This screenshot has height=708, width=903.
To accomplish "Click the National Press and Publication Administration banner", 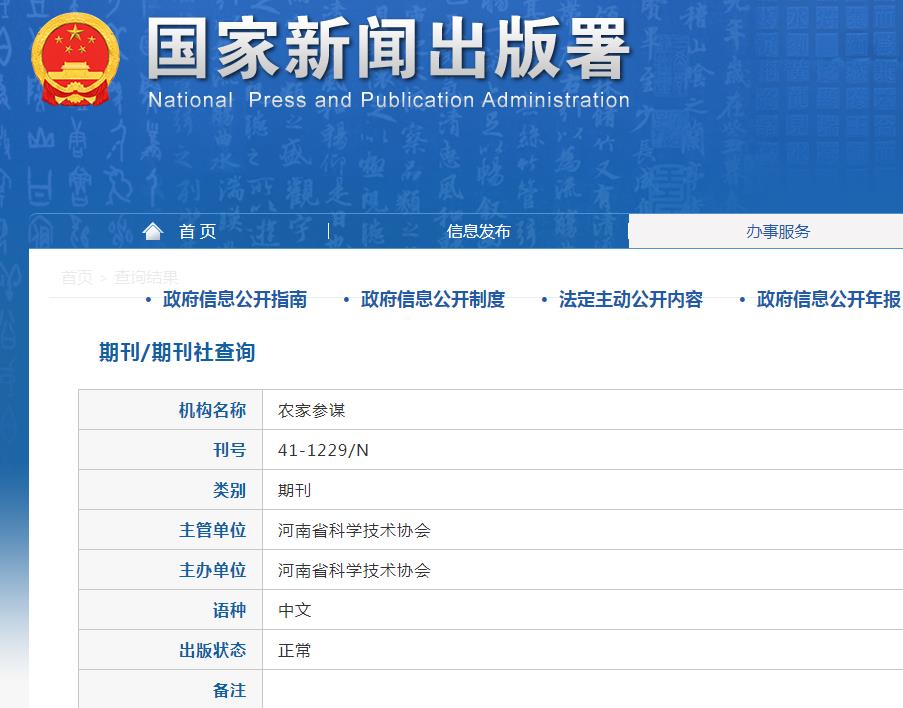I will tap(388, 60).
